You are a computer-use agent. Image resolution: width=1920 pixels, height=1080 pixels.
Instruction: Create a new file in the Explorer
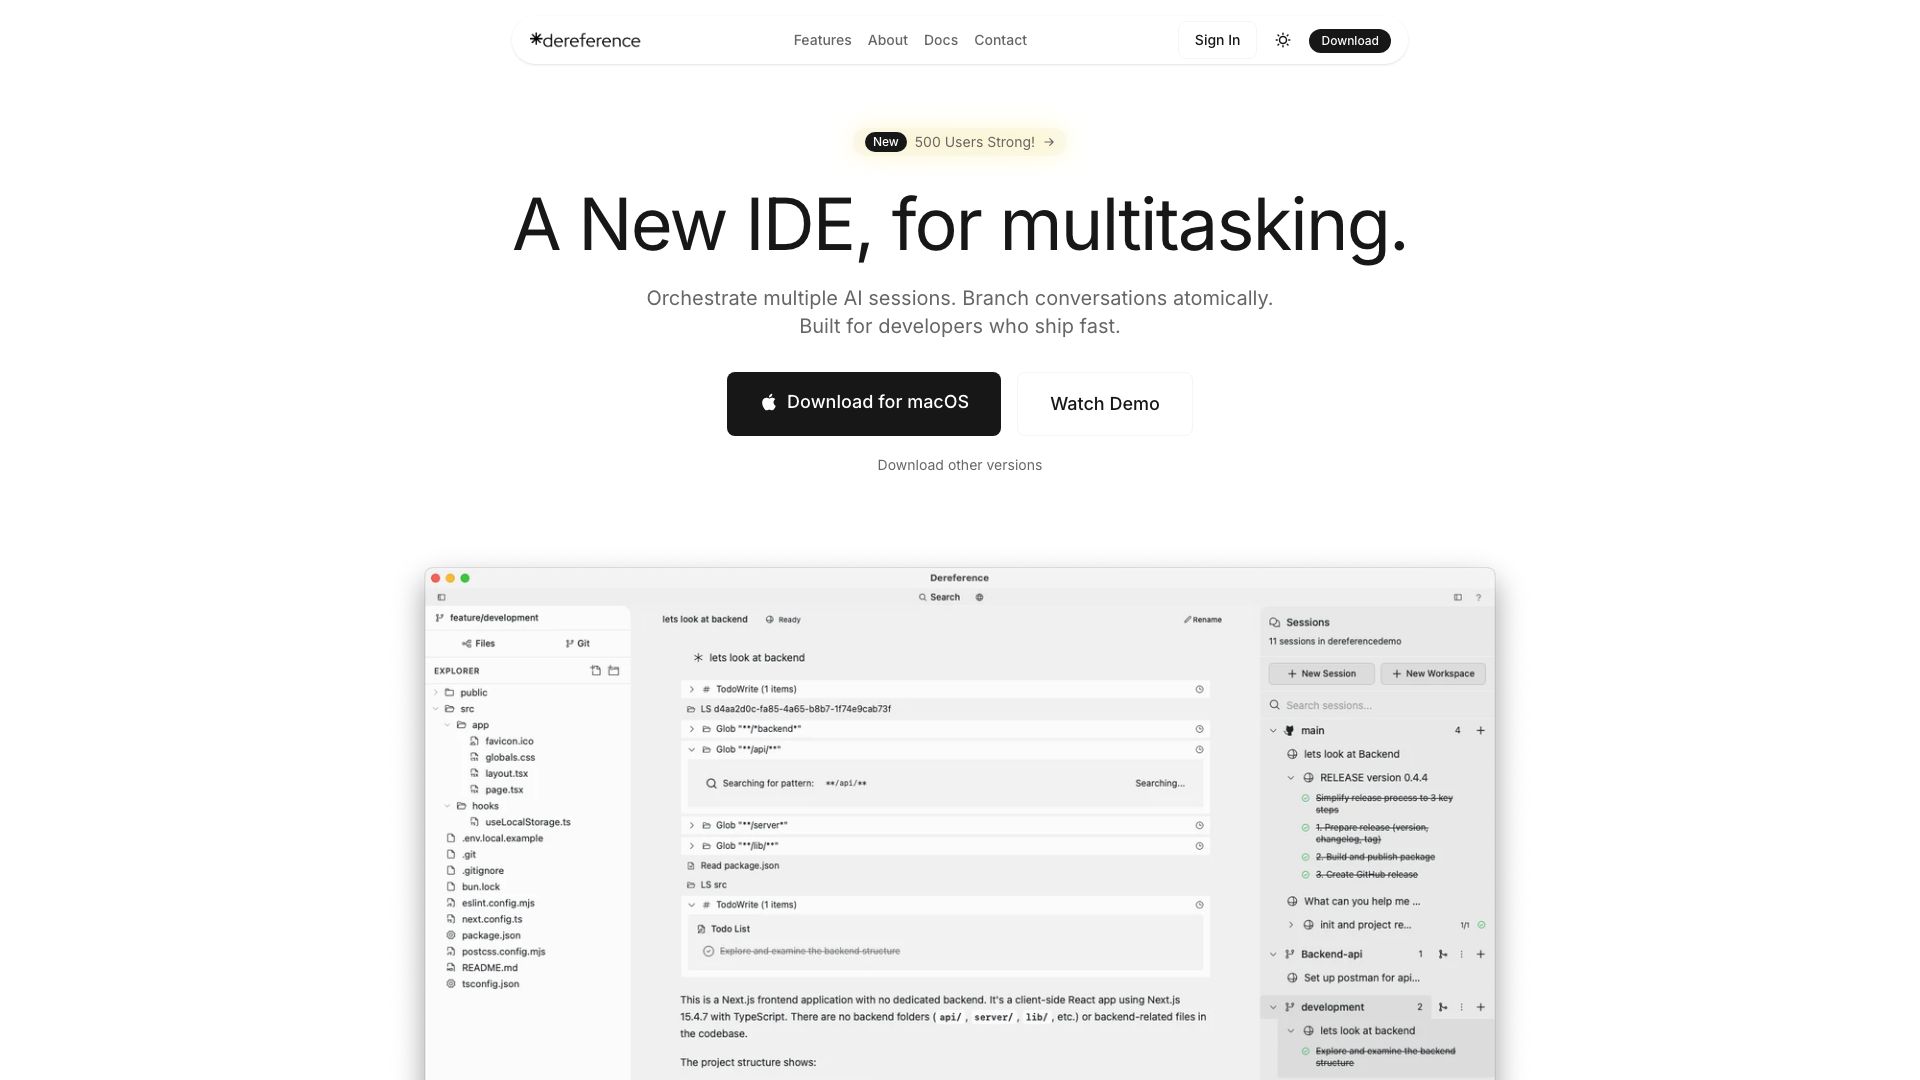tap(597, 671)
